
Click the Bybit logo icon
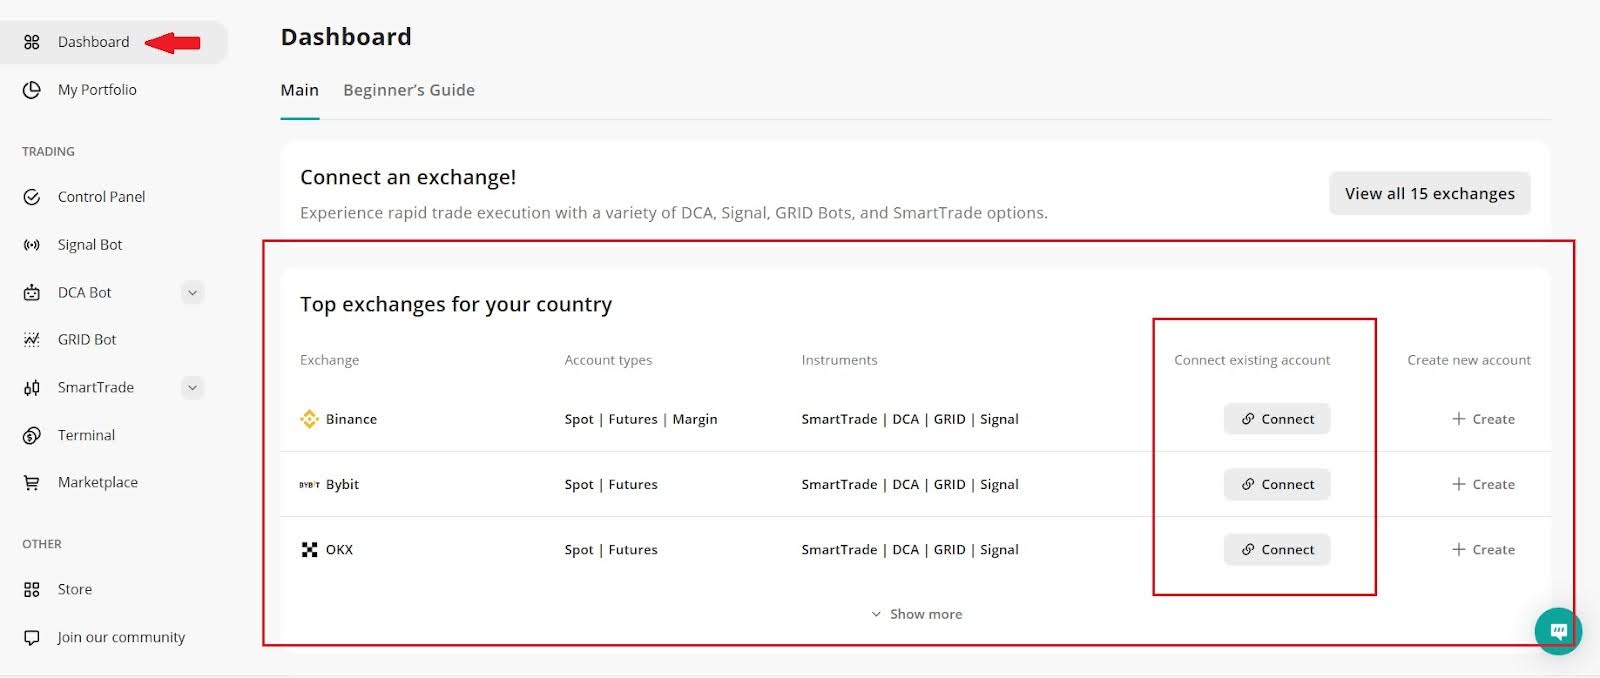click(x=310, y=485)
